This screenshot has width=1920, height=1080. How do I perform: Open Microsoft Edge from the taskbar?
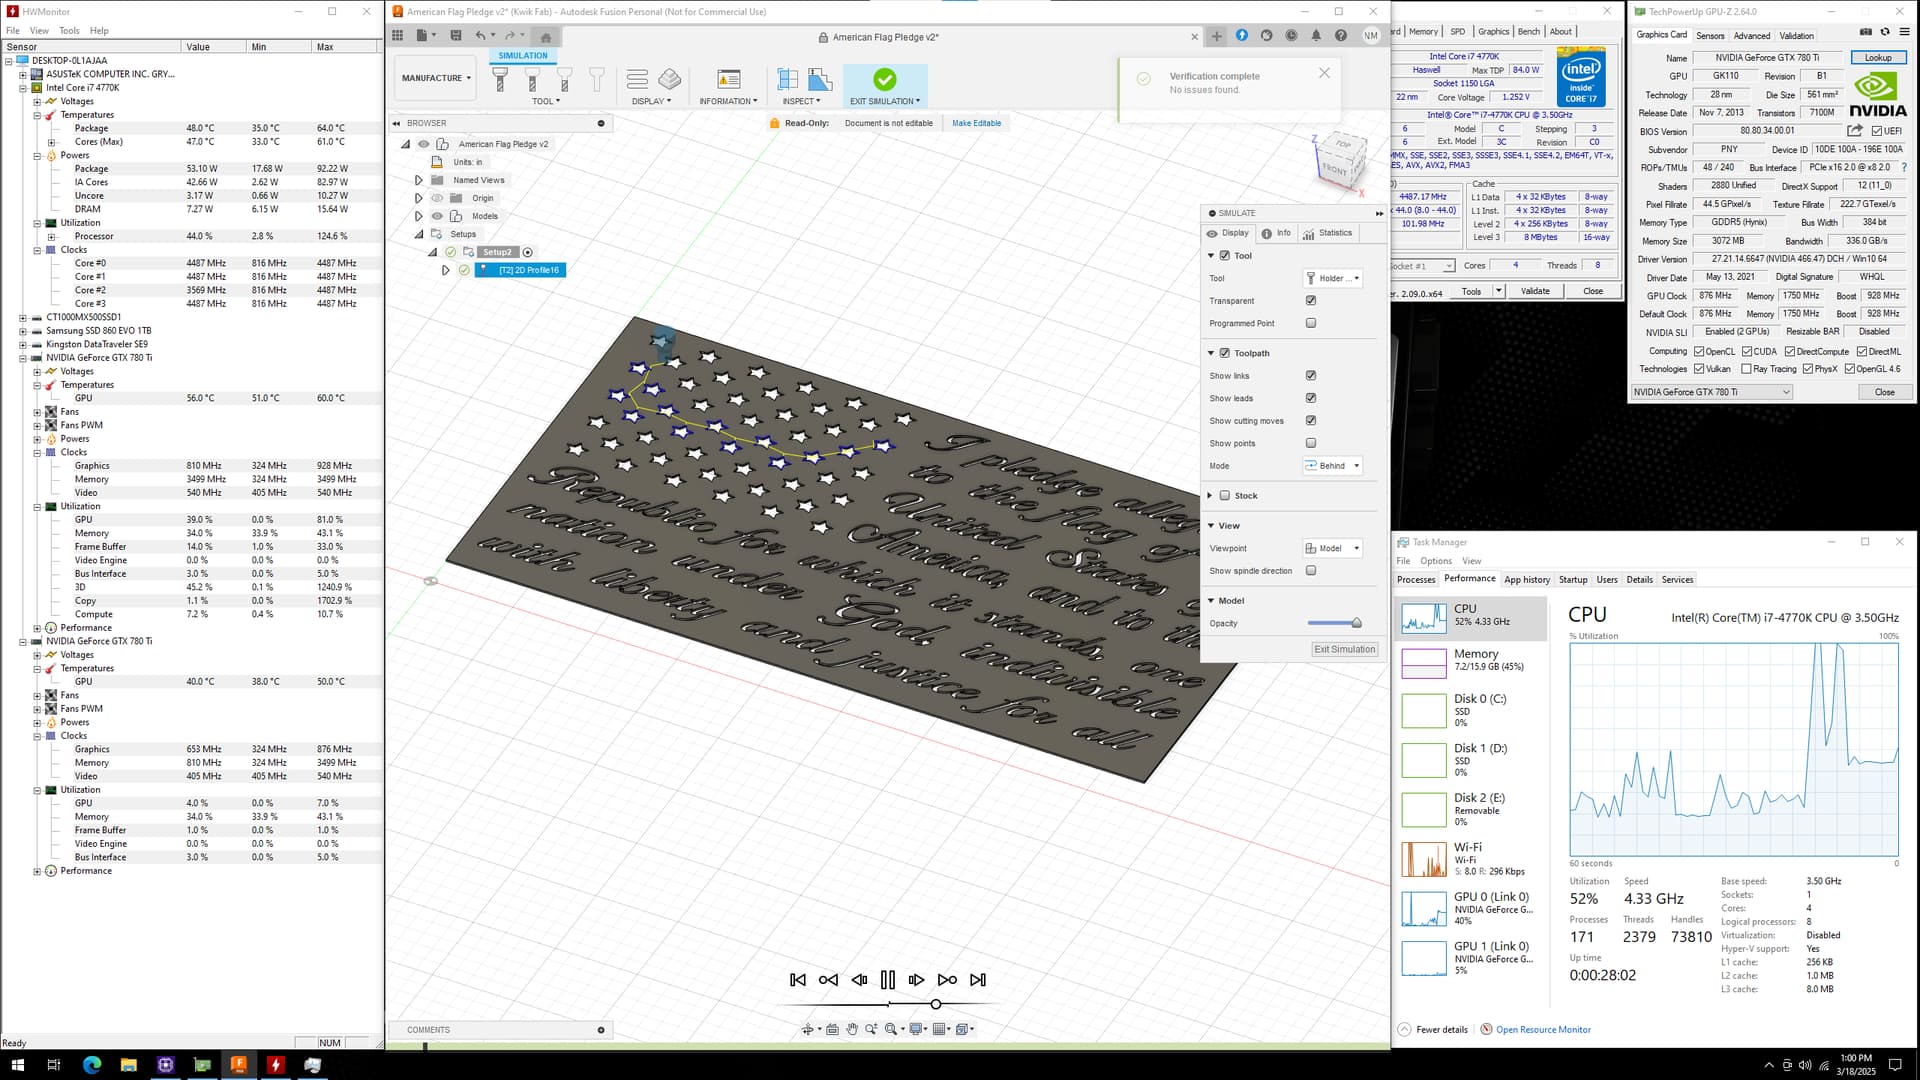pyautogui.click(x=92, y=1065)
